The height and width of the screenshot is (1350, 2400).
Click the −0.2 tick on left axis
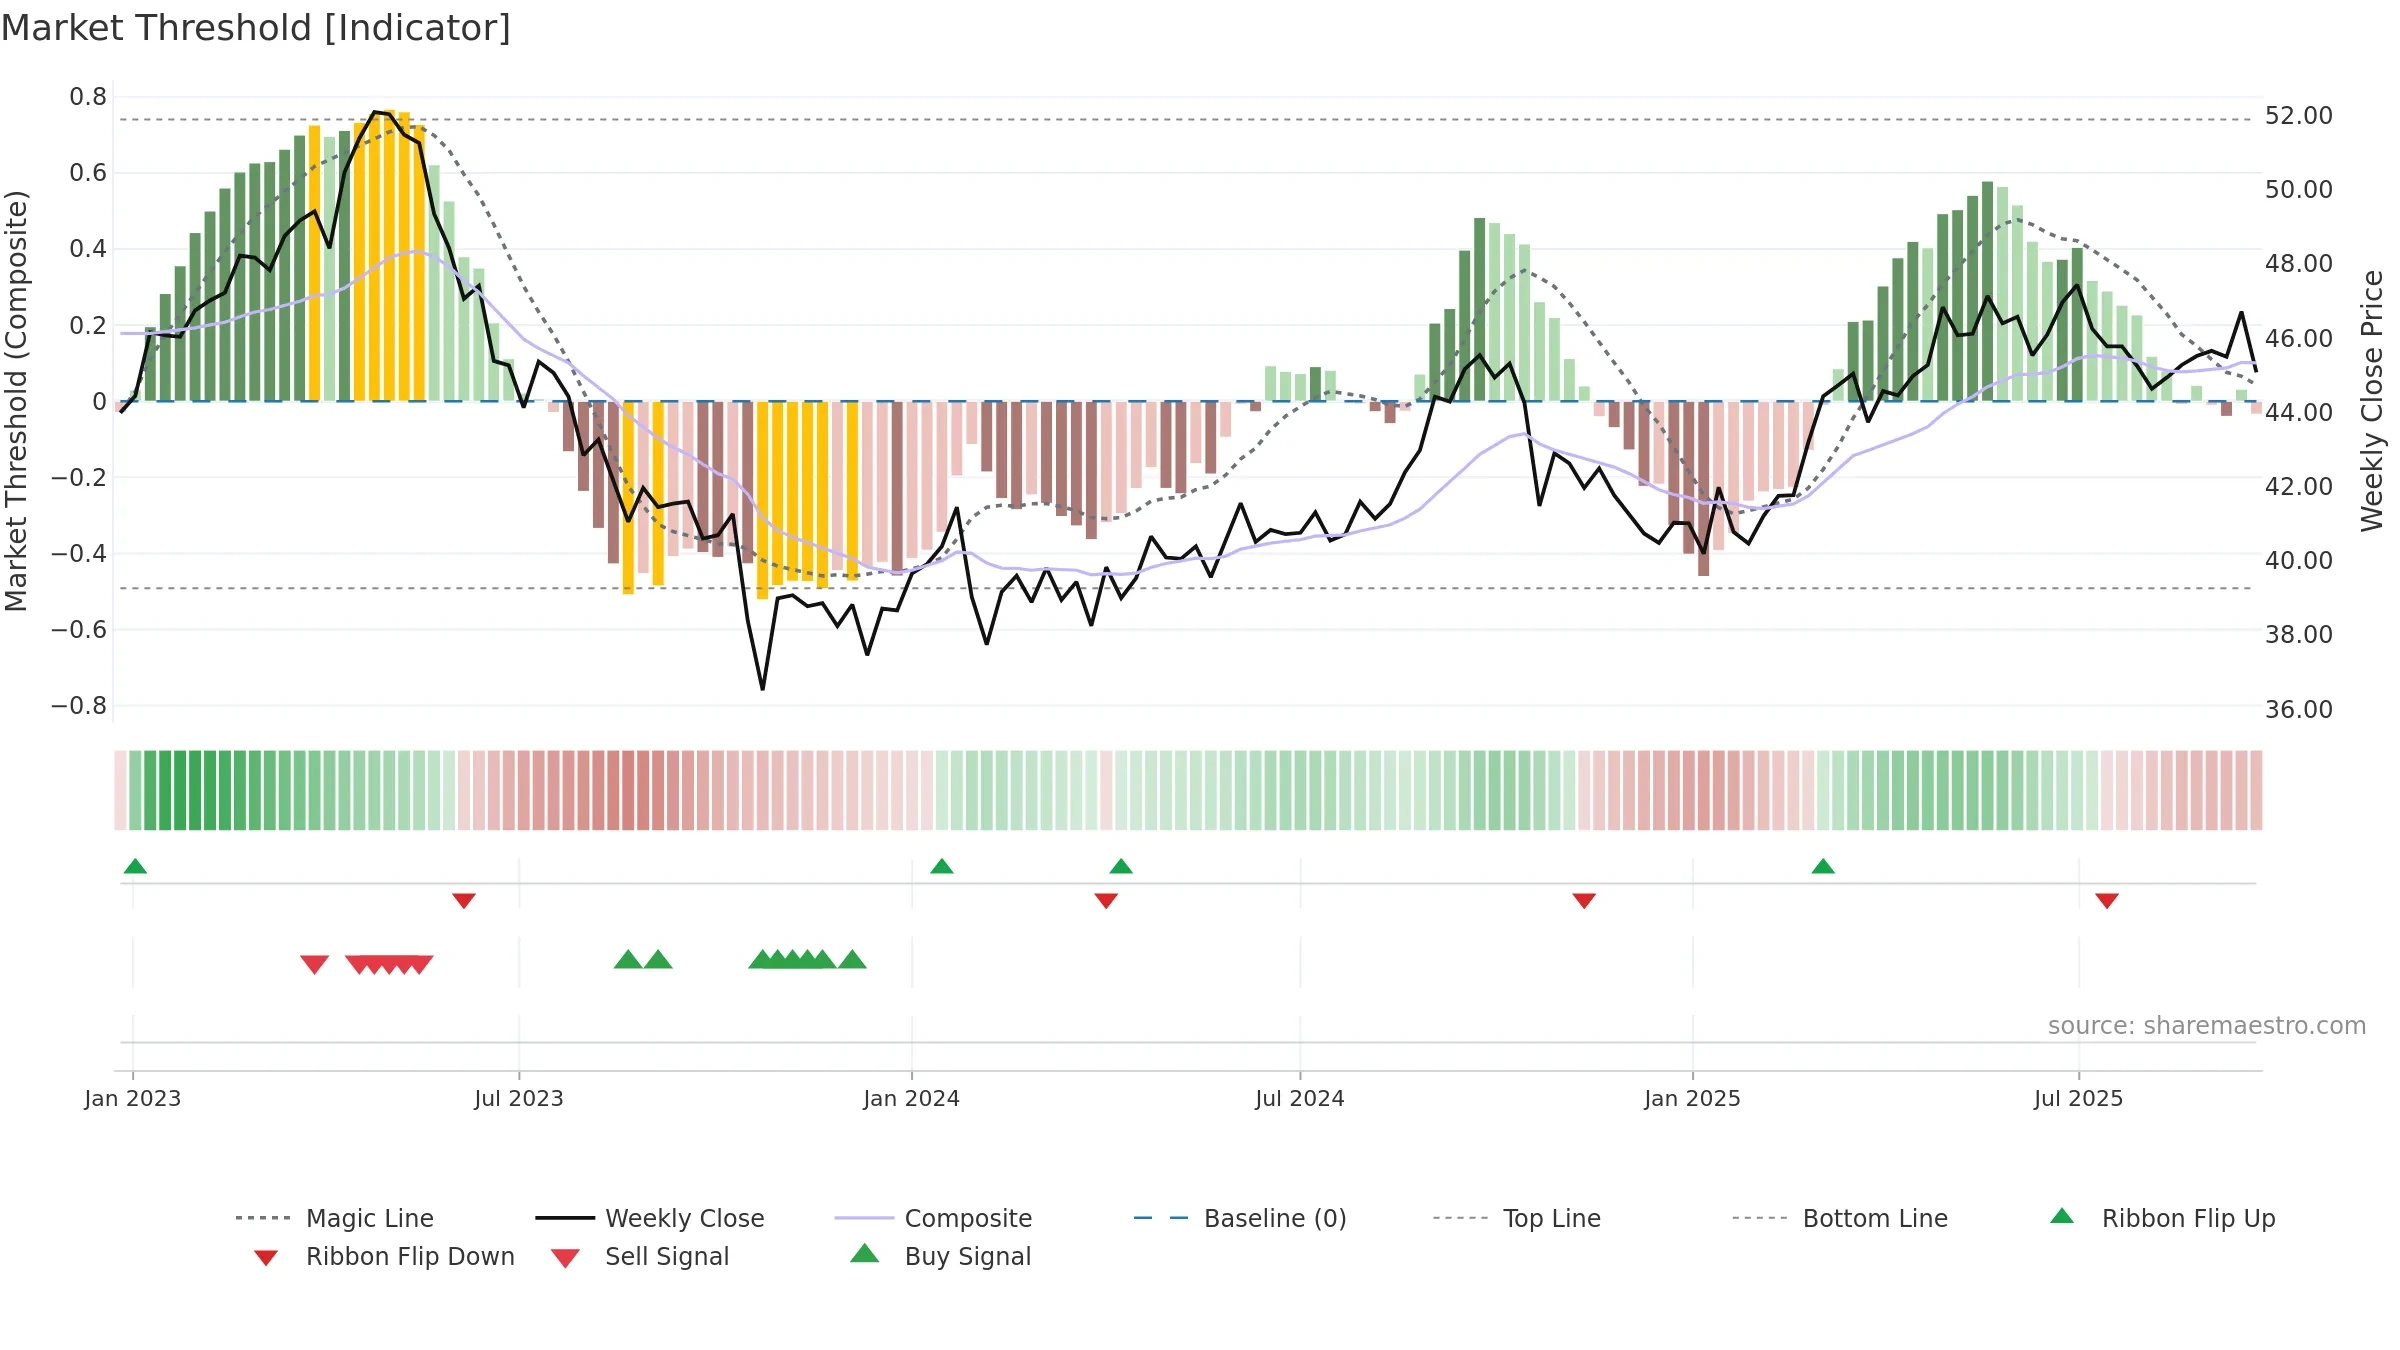(79, 477)
